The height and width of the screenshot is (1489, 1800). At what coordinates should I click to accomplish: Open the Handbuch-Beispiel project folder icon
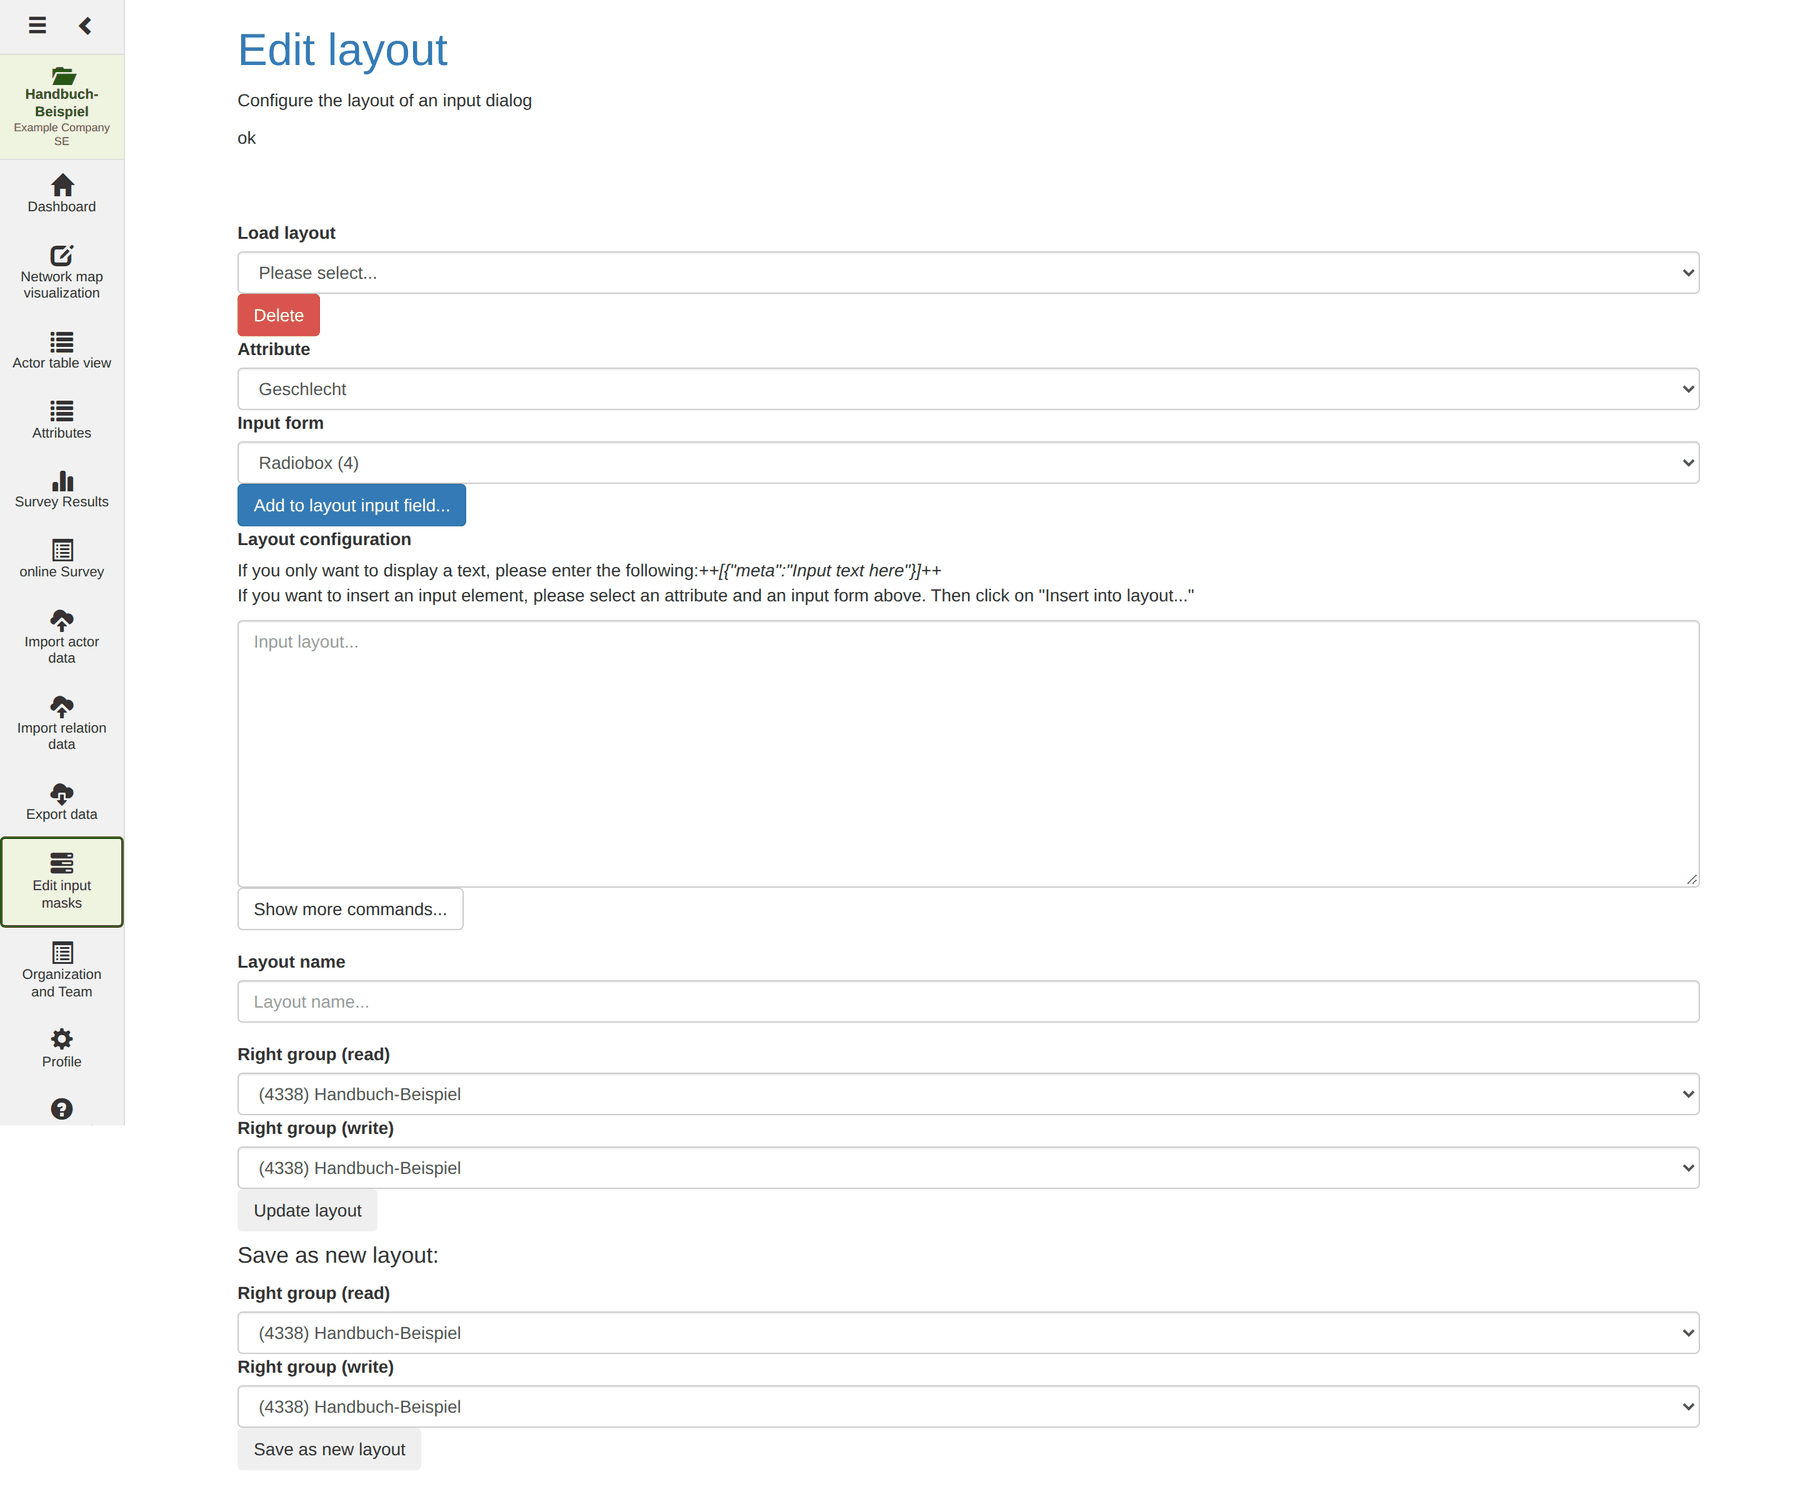point(62,76)
